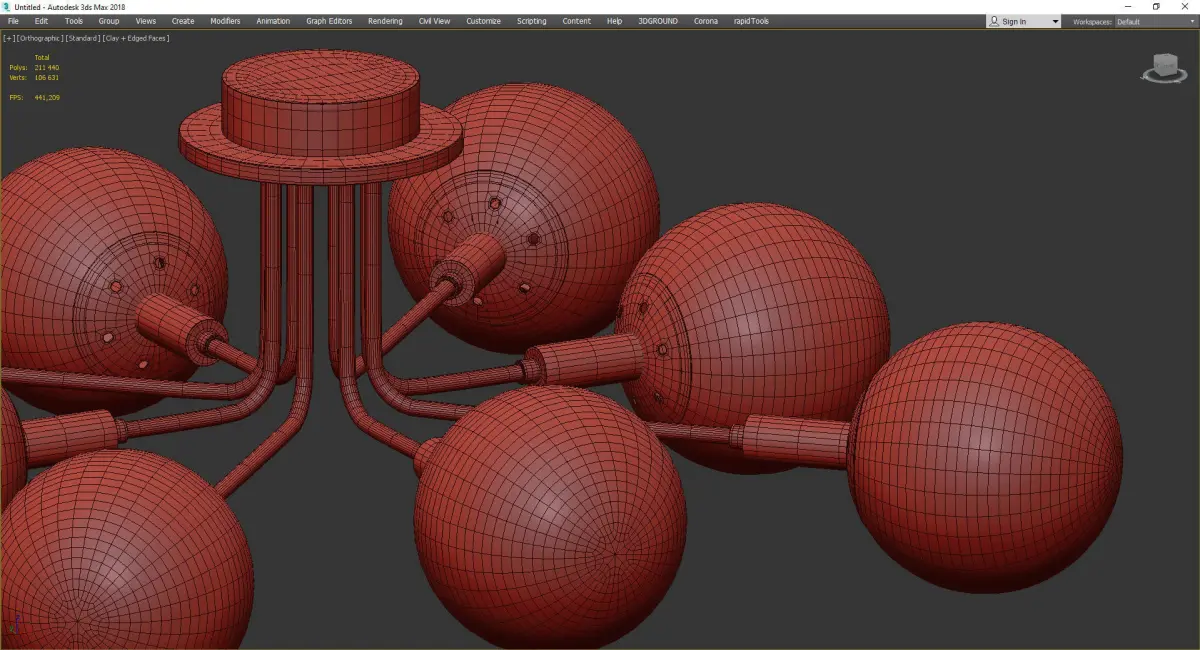Open the Modifiers menu
1200x650 pixels.
(x=225, y=21)
